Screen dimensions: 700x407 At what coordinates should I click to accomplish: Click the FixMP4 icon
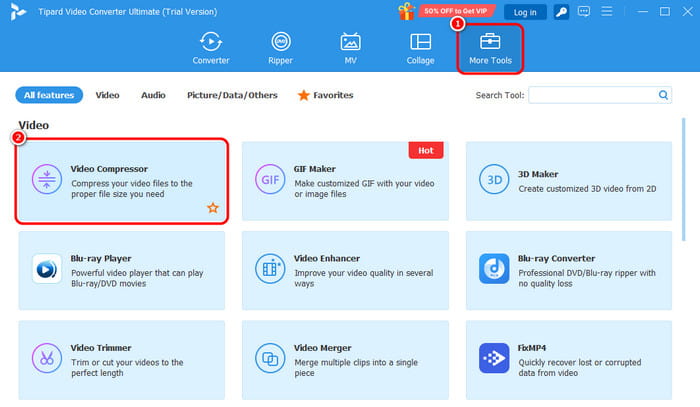[494, 358]
